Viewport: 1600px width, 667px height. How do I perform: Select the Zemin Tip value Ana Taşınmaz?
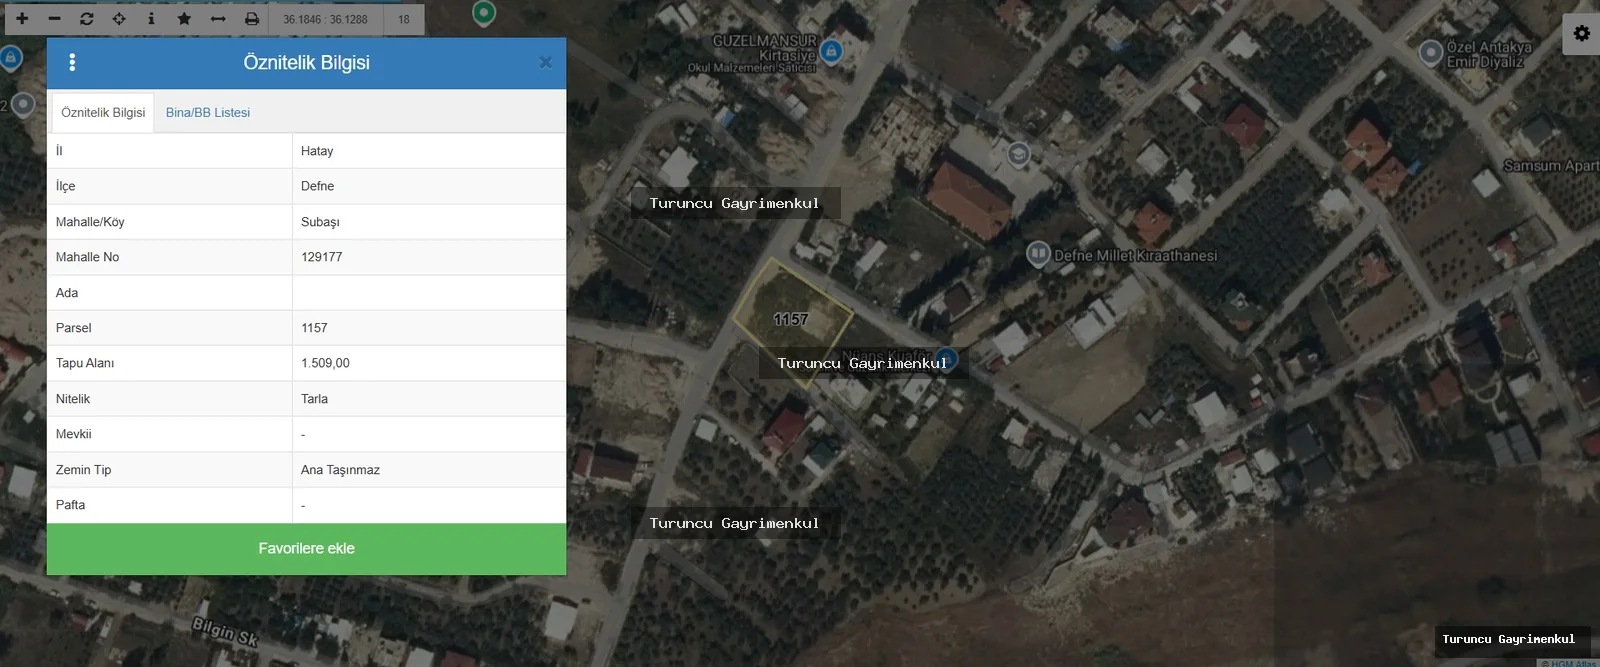pos(340,470)
